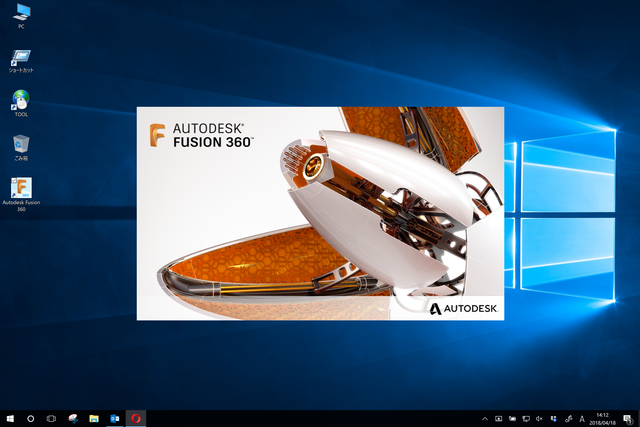This screenshot has height=427, width=640.
Task: Click the folder-shaped tray icon before network
Action: 512,419
